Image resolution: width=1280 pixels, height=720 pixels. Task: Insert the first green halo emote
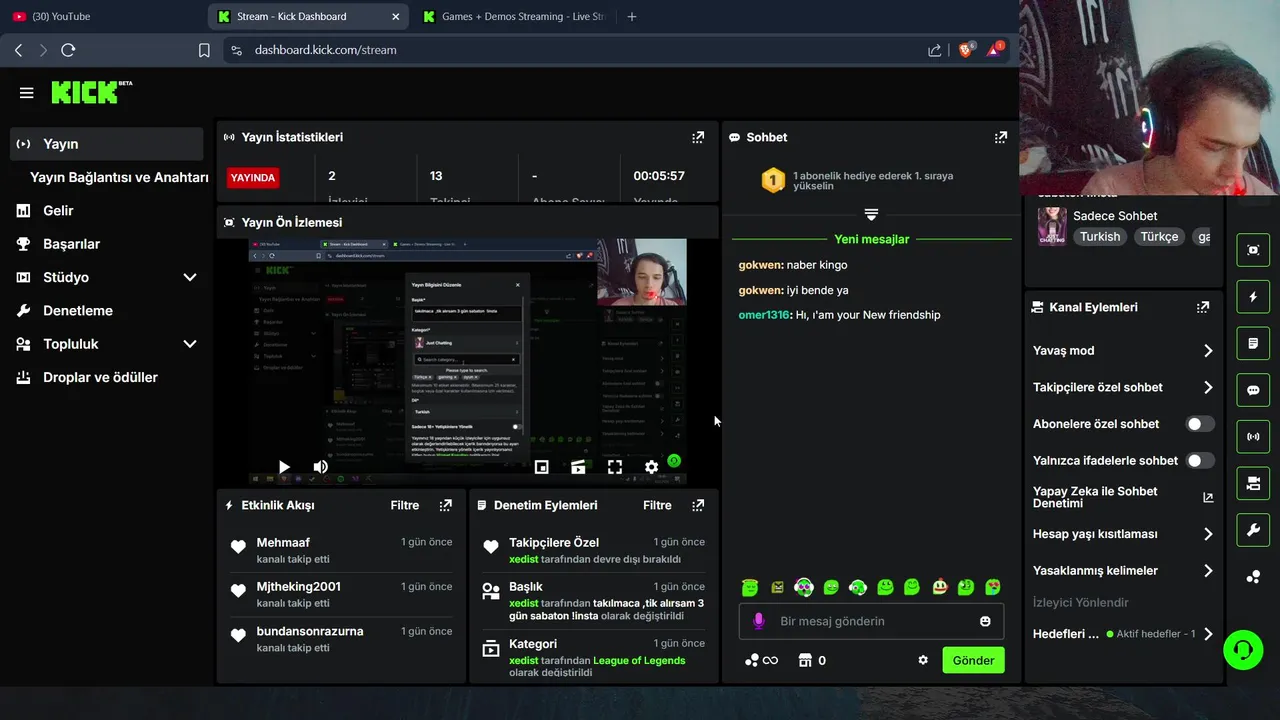pos(750,587)
